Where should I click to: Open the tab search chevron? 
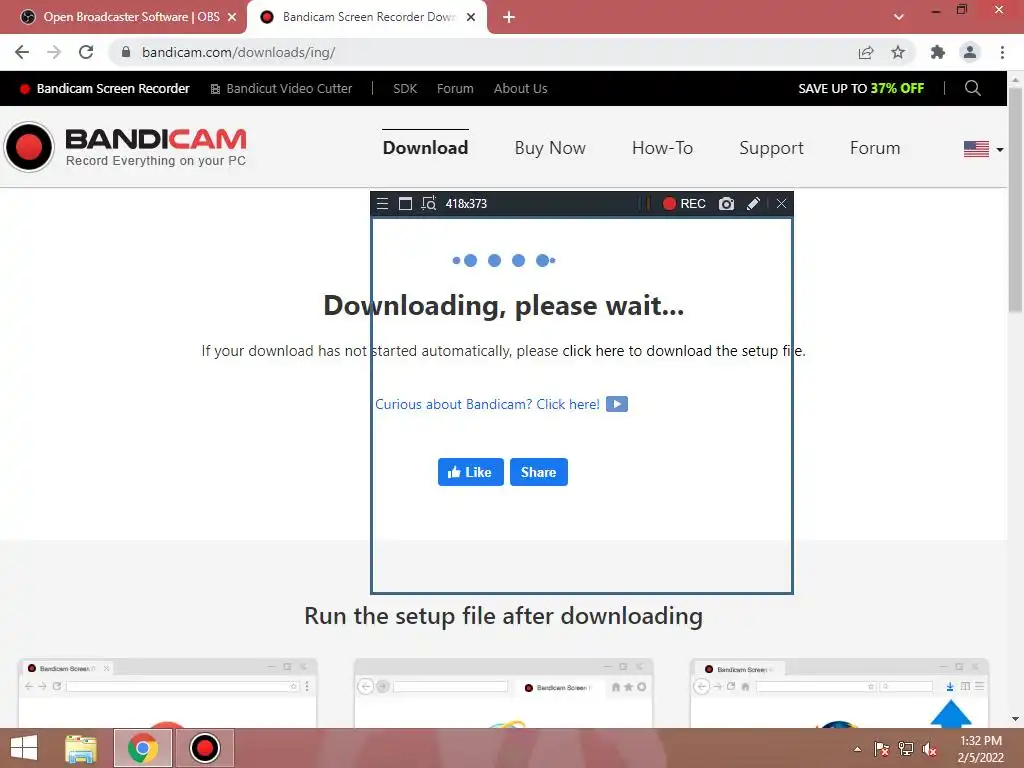coord(899,17)
